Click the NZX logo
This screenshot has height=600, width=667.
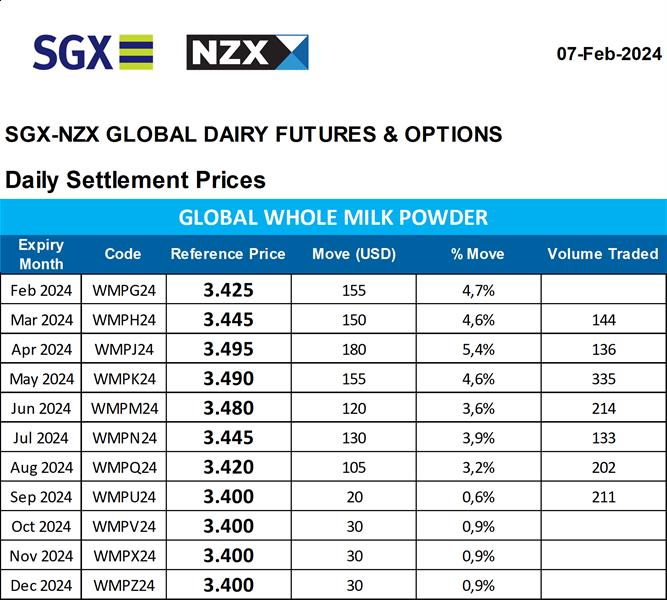click(x=247, y=52)
